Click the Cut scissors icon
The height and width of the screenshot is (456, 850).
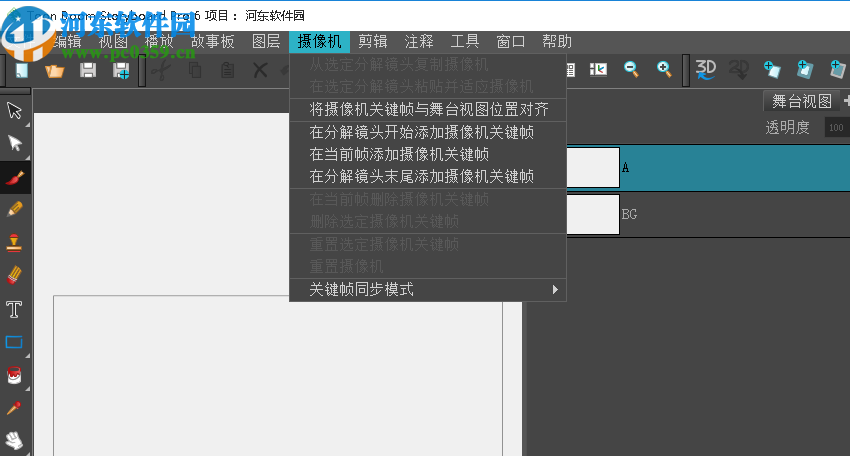click(x=161, y=70)
